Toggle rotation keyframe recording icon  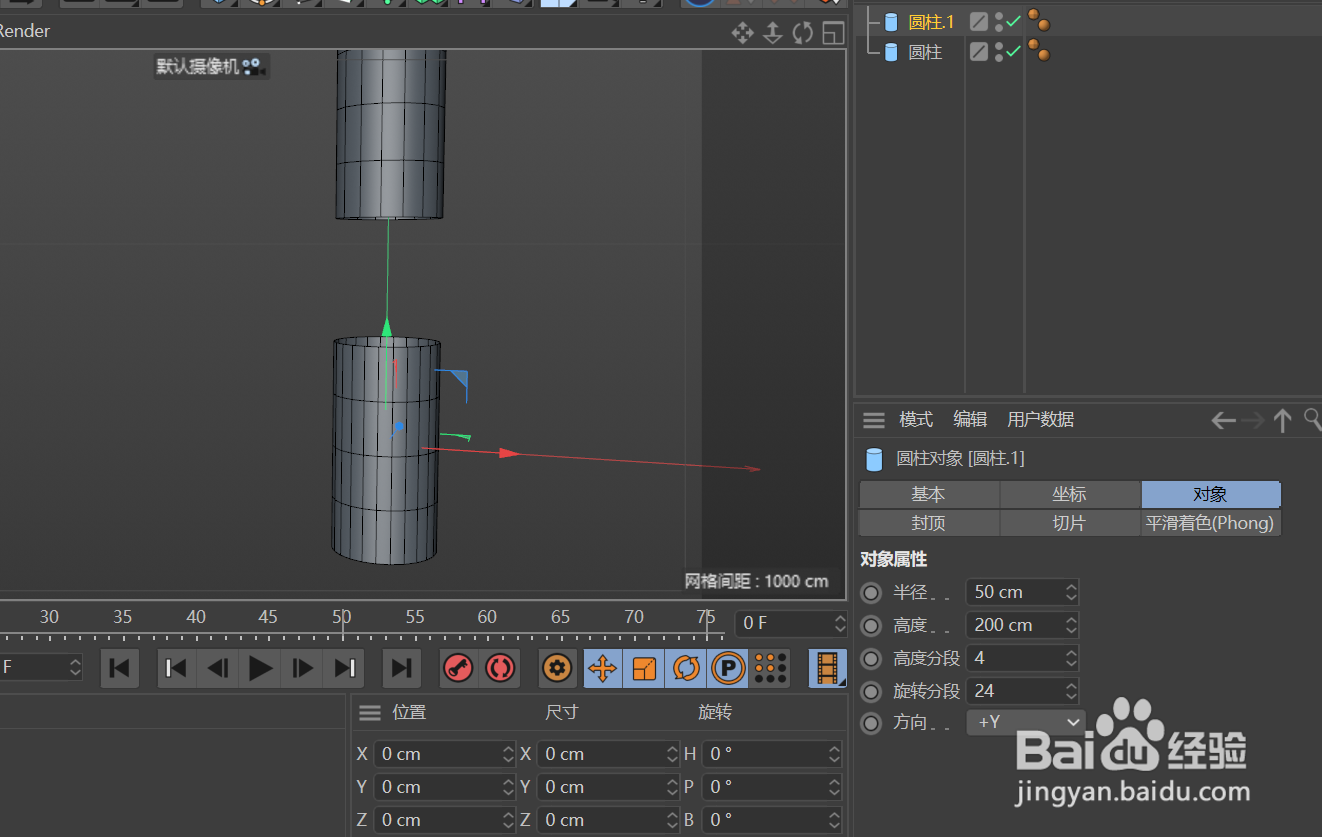(x=686, y=668)
